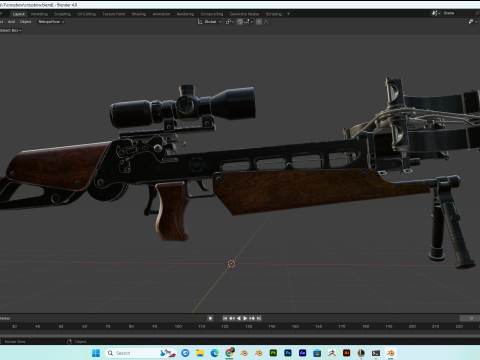Image resolution: width=480 pixels, height=360 pixels.
Task: Jump to next keyframe
Action: 252,318
